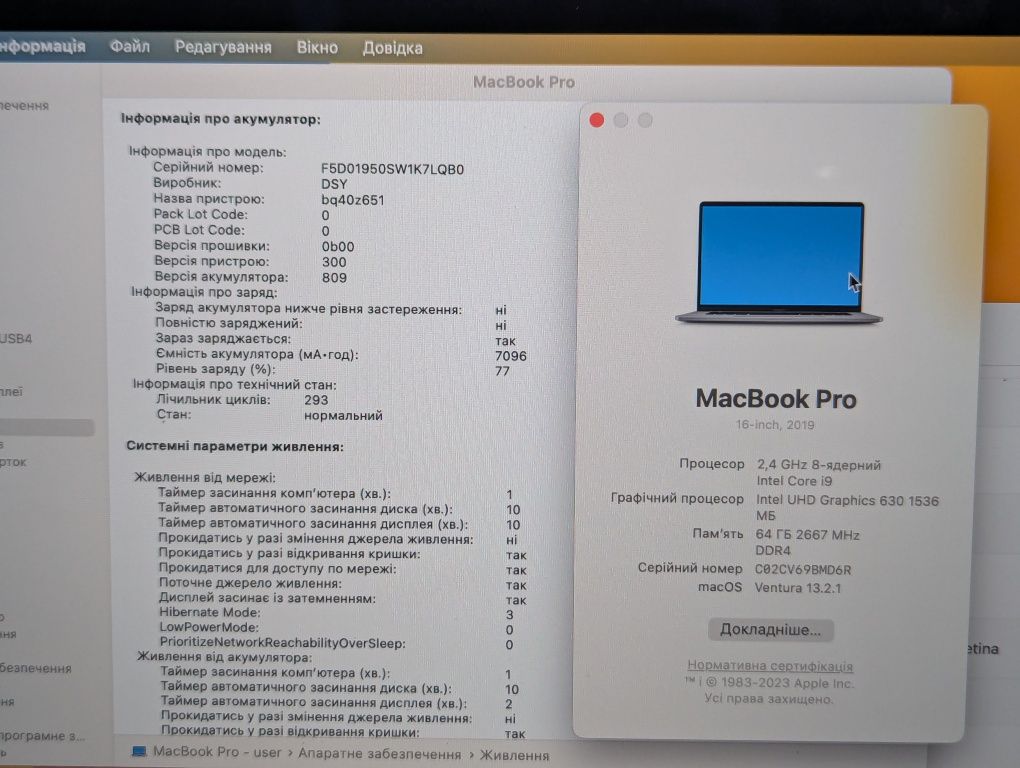Click 'MacBook Pro - user' in path bar
The width and height of the screenshot is (1020, 768).
217,752
